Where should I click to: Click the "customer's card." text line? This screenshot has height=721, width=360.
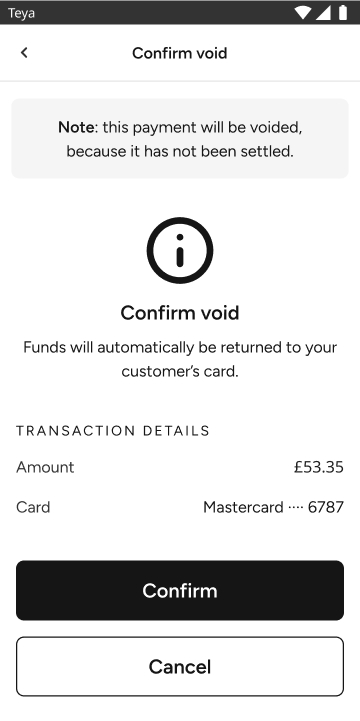click(x=180, y=372)
